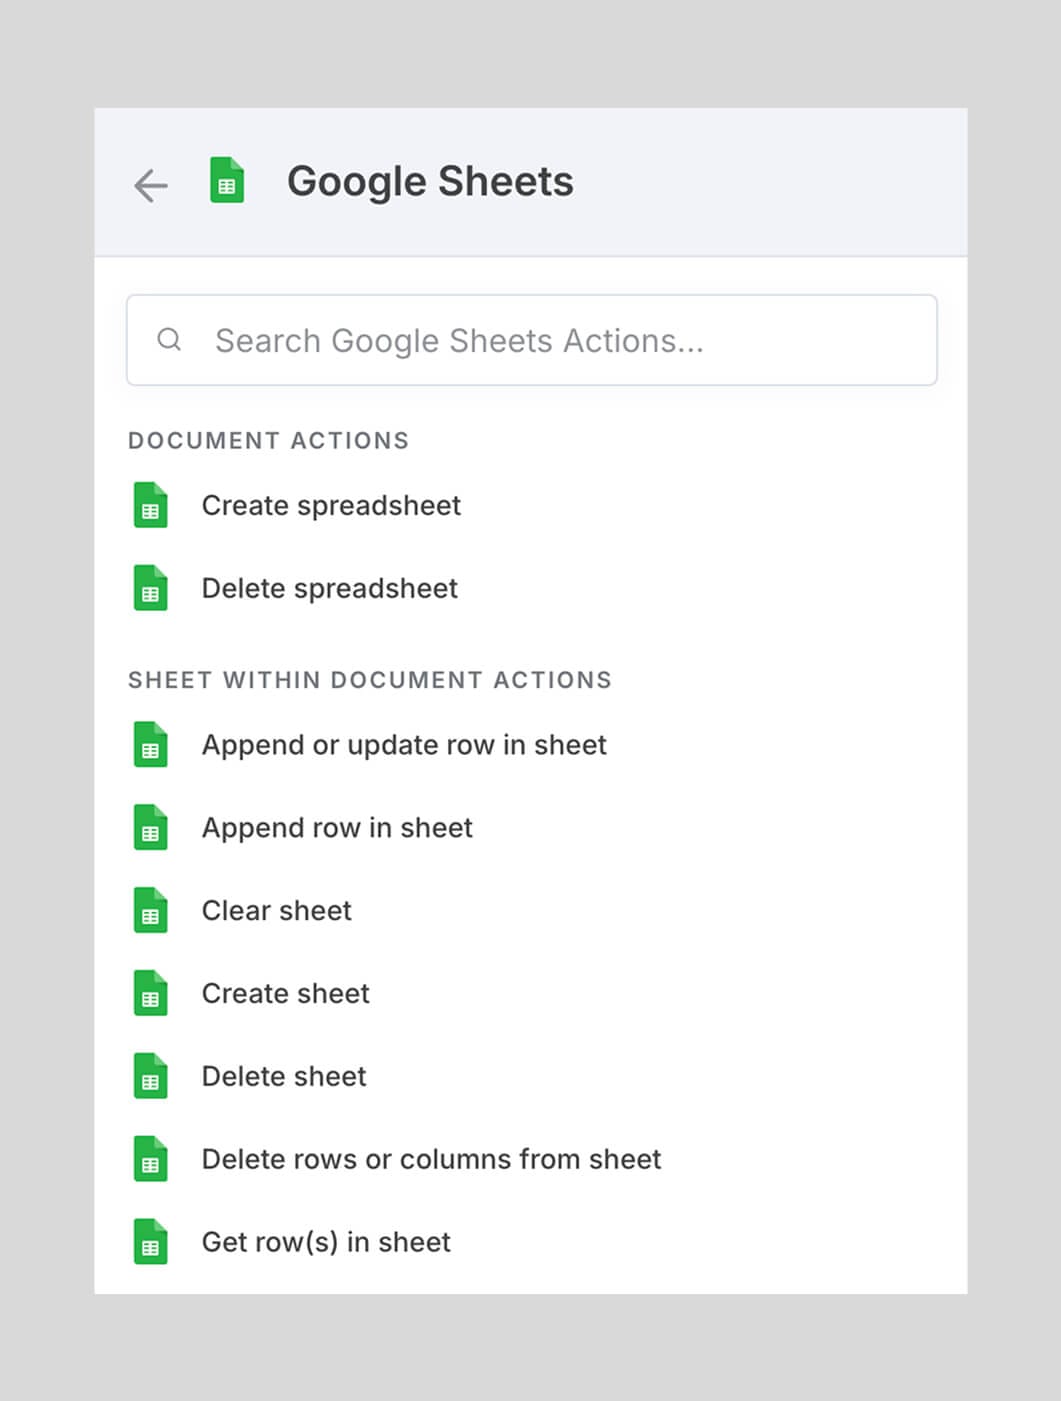The height and width of the screenshot is (1401, 1061).
Task: Select the Delete sheet icon
Action: coord(149,1077)
